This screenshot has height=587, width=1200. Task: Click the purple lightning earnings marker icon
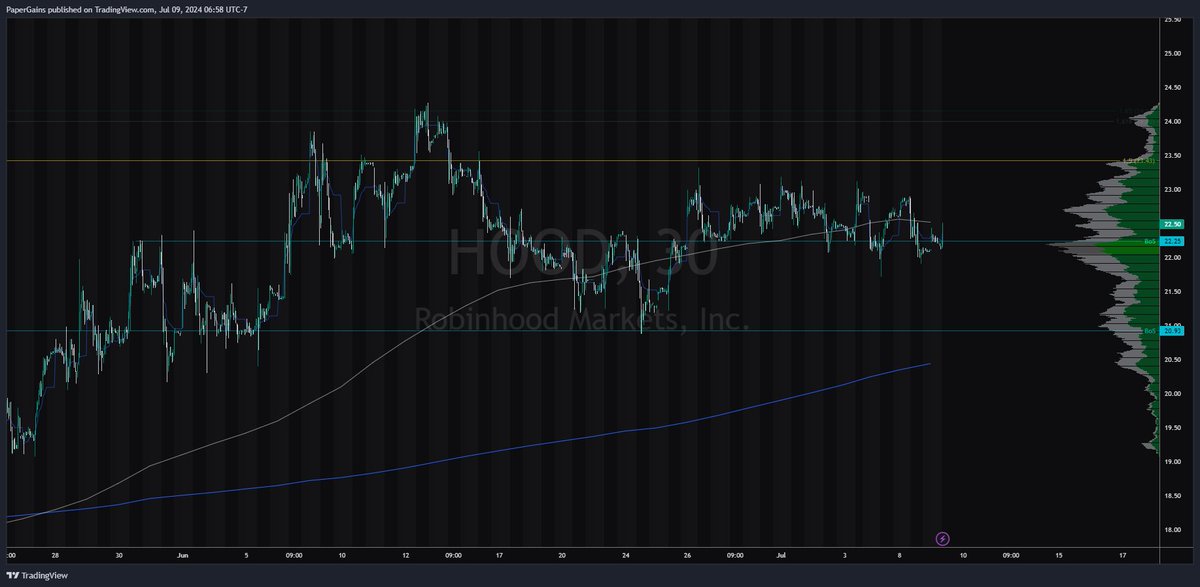[x=942, y=539]
